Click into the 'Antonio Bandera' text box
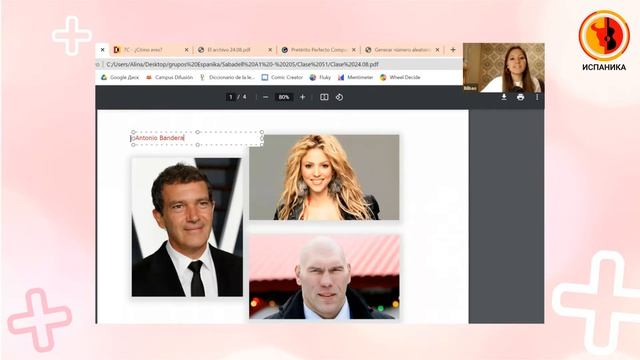This screenshot has height=360, width=640. point(198,138)
